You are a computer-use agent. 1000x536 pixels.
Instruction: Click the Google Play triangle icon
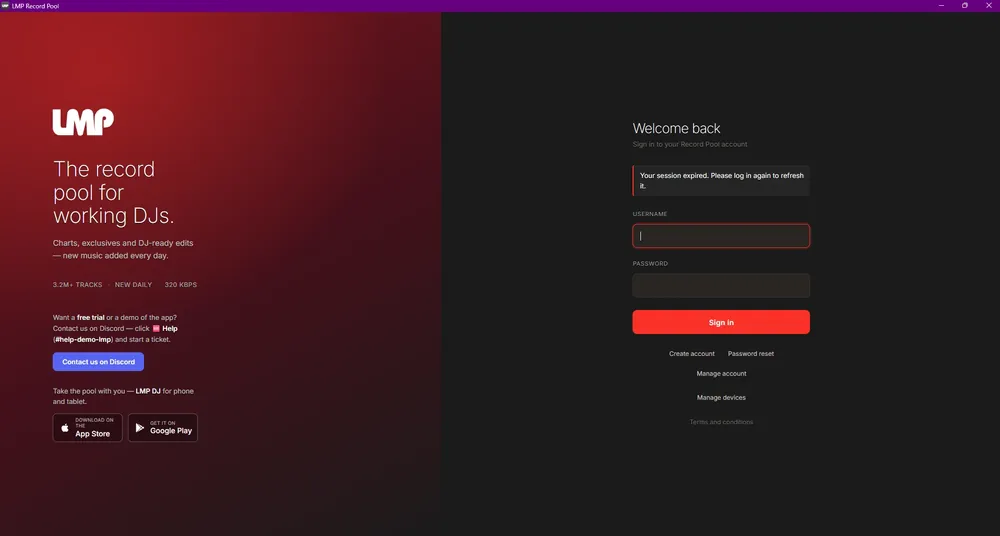(x=140, y=428)
